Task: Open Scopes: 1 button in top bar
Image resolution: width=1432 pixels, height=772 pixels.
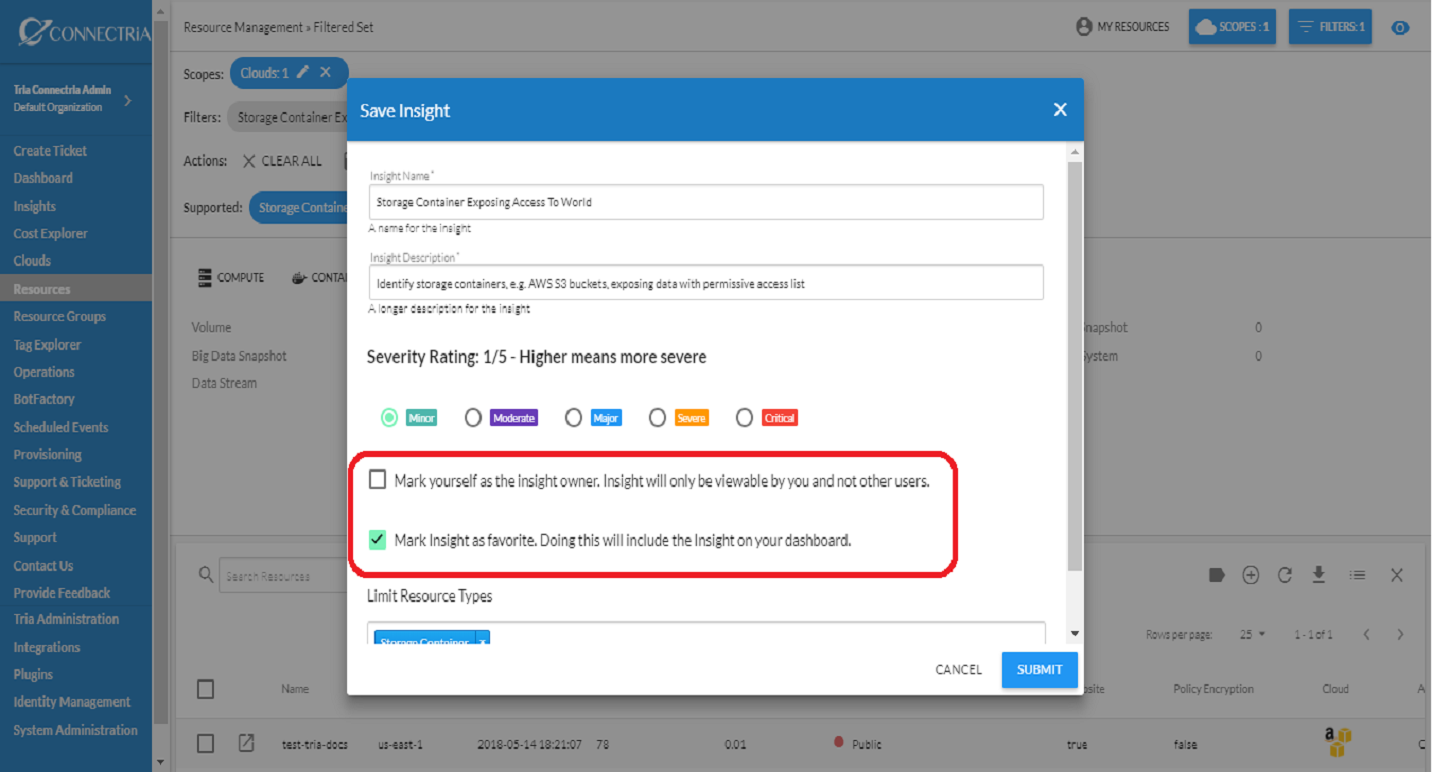Action: point(1232,27)
